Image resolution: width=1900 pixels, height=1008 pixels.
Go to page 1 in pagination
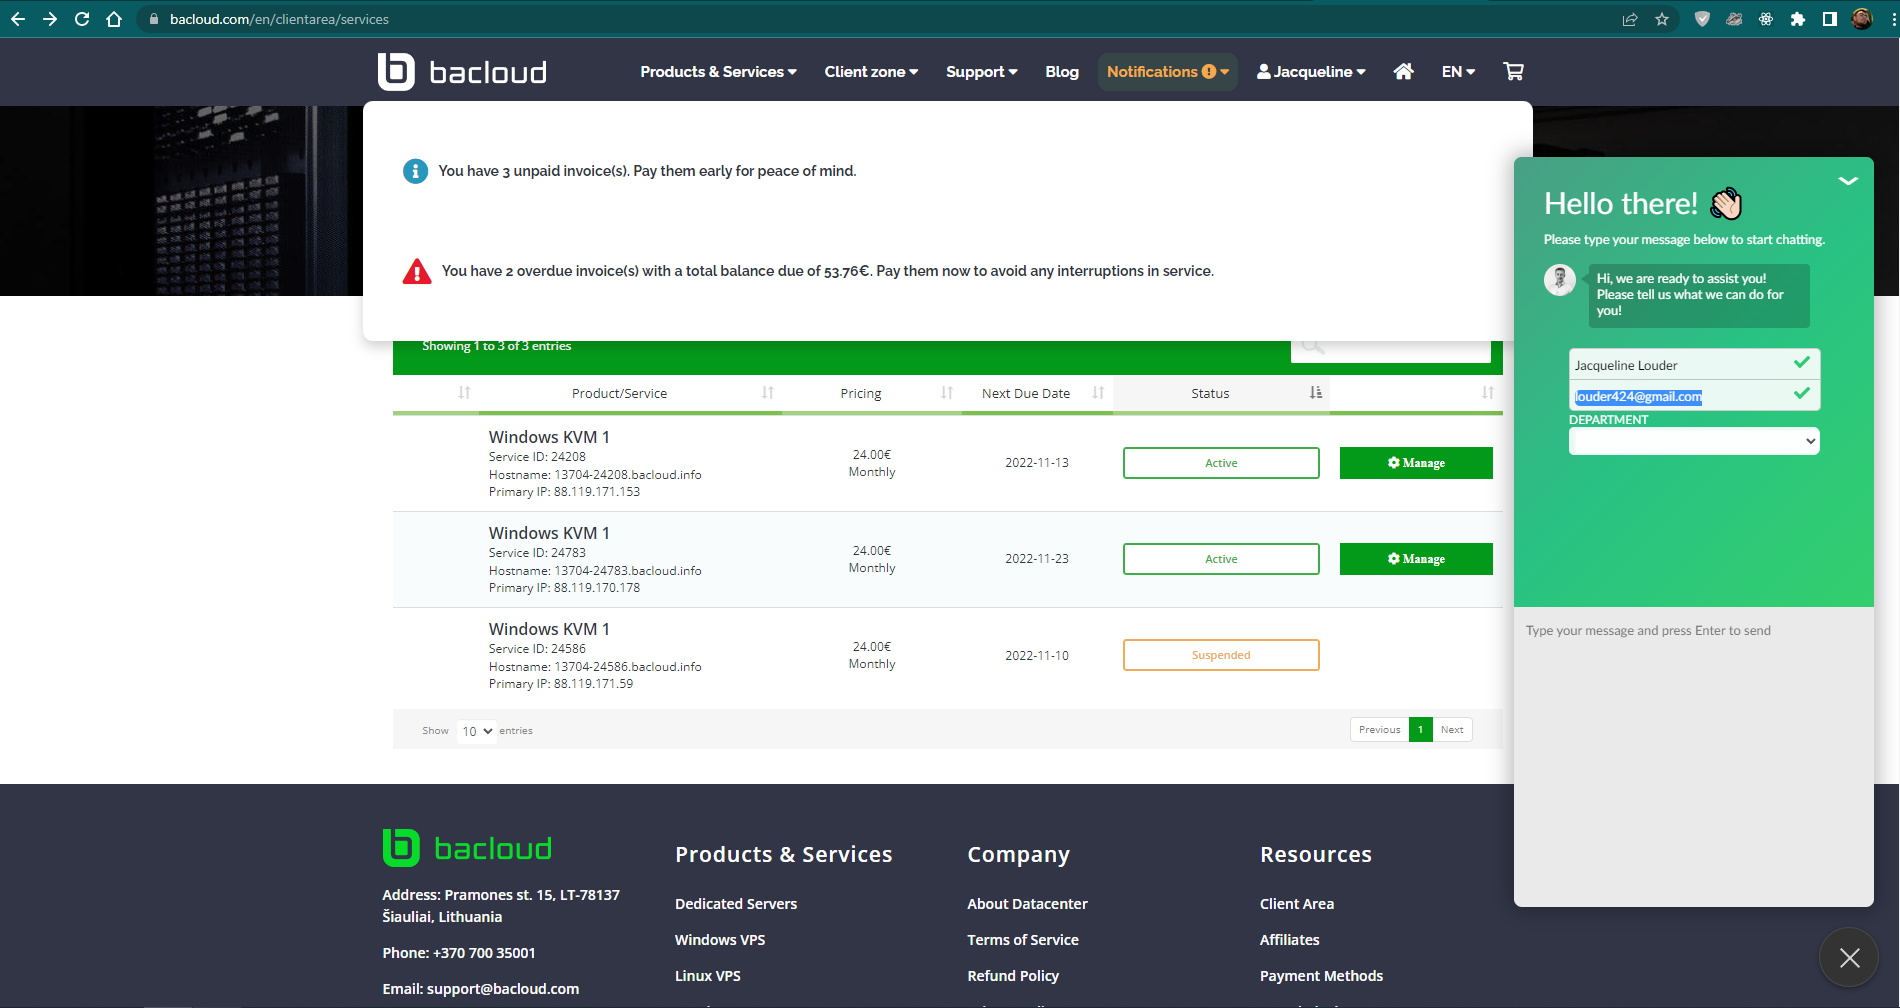point(1420,730)
